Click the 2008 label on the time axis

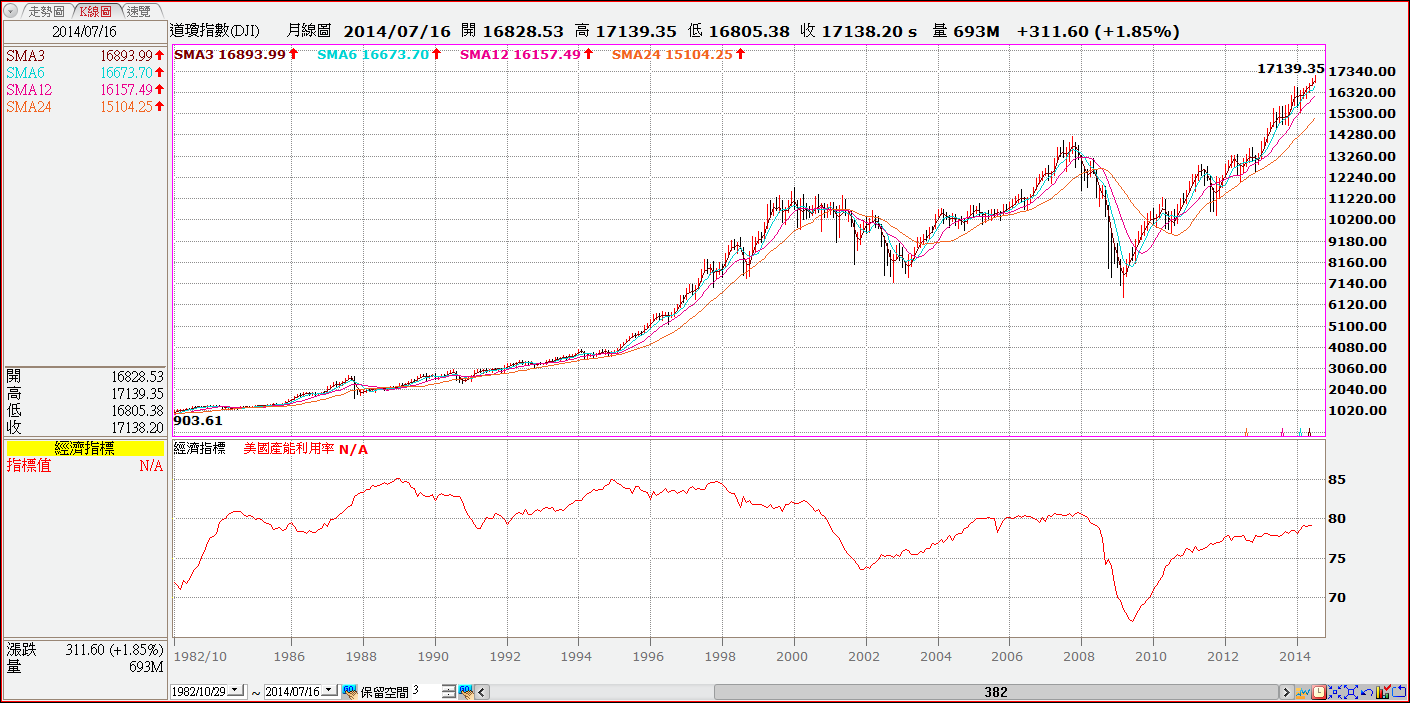click(x=1080, y=657)
